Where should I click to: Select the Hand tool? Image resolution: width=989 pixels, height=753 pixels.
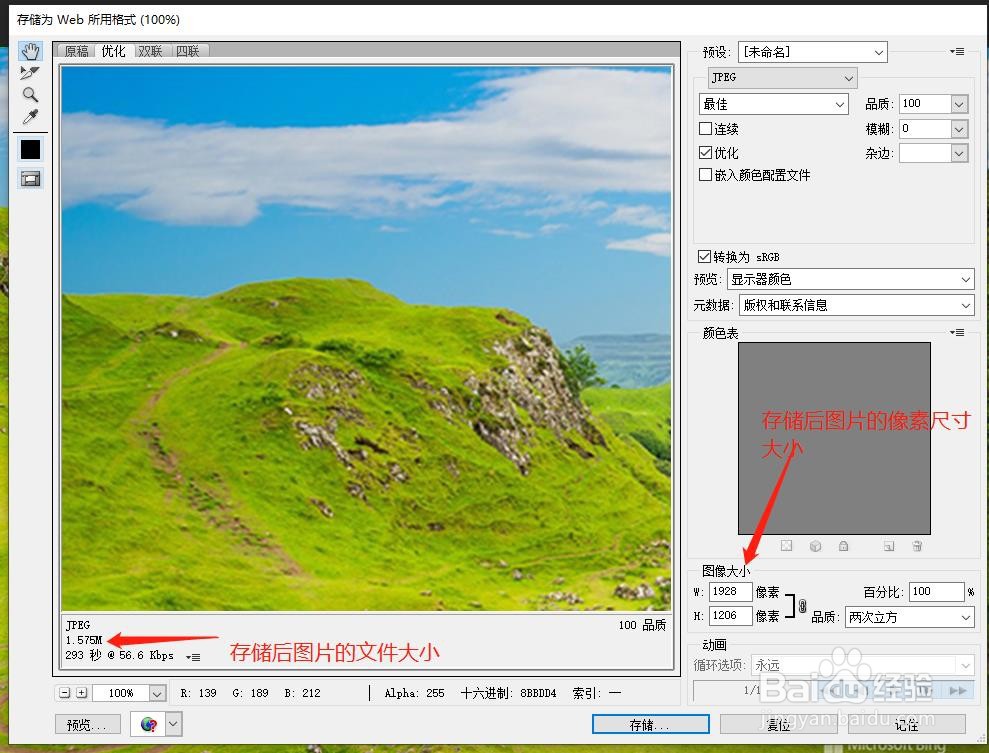[x=30, y=51]
